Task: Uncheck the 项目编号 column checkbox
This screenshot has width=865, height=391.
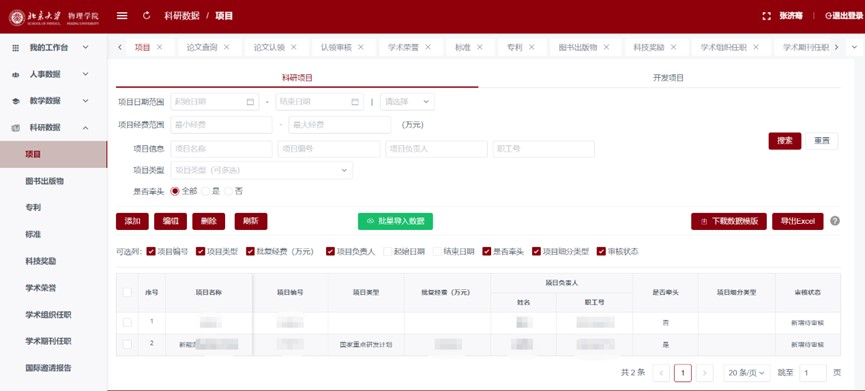Action: pos(151,251)
